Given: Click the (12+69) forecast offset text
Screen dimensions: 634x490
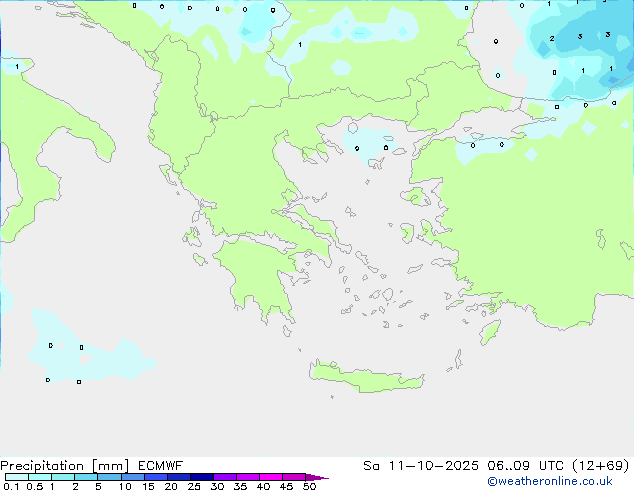Looking at the screenshot, I should 601,466.
